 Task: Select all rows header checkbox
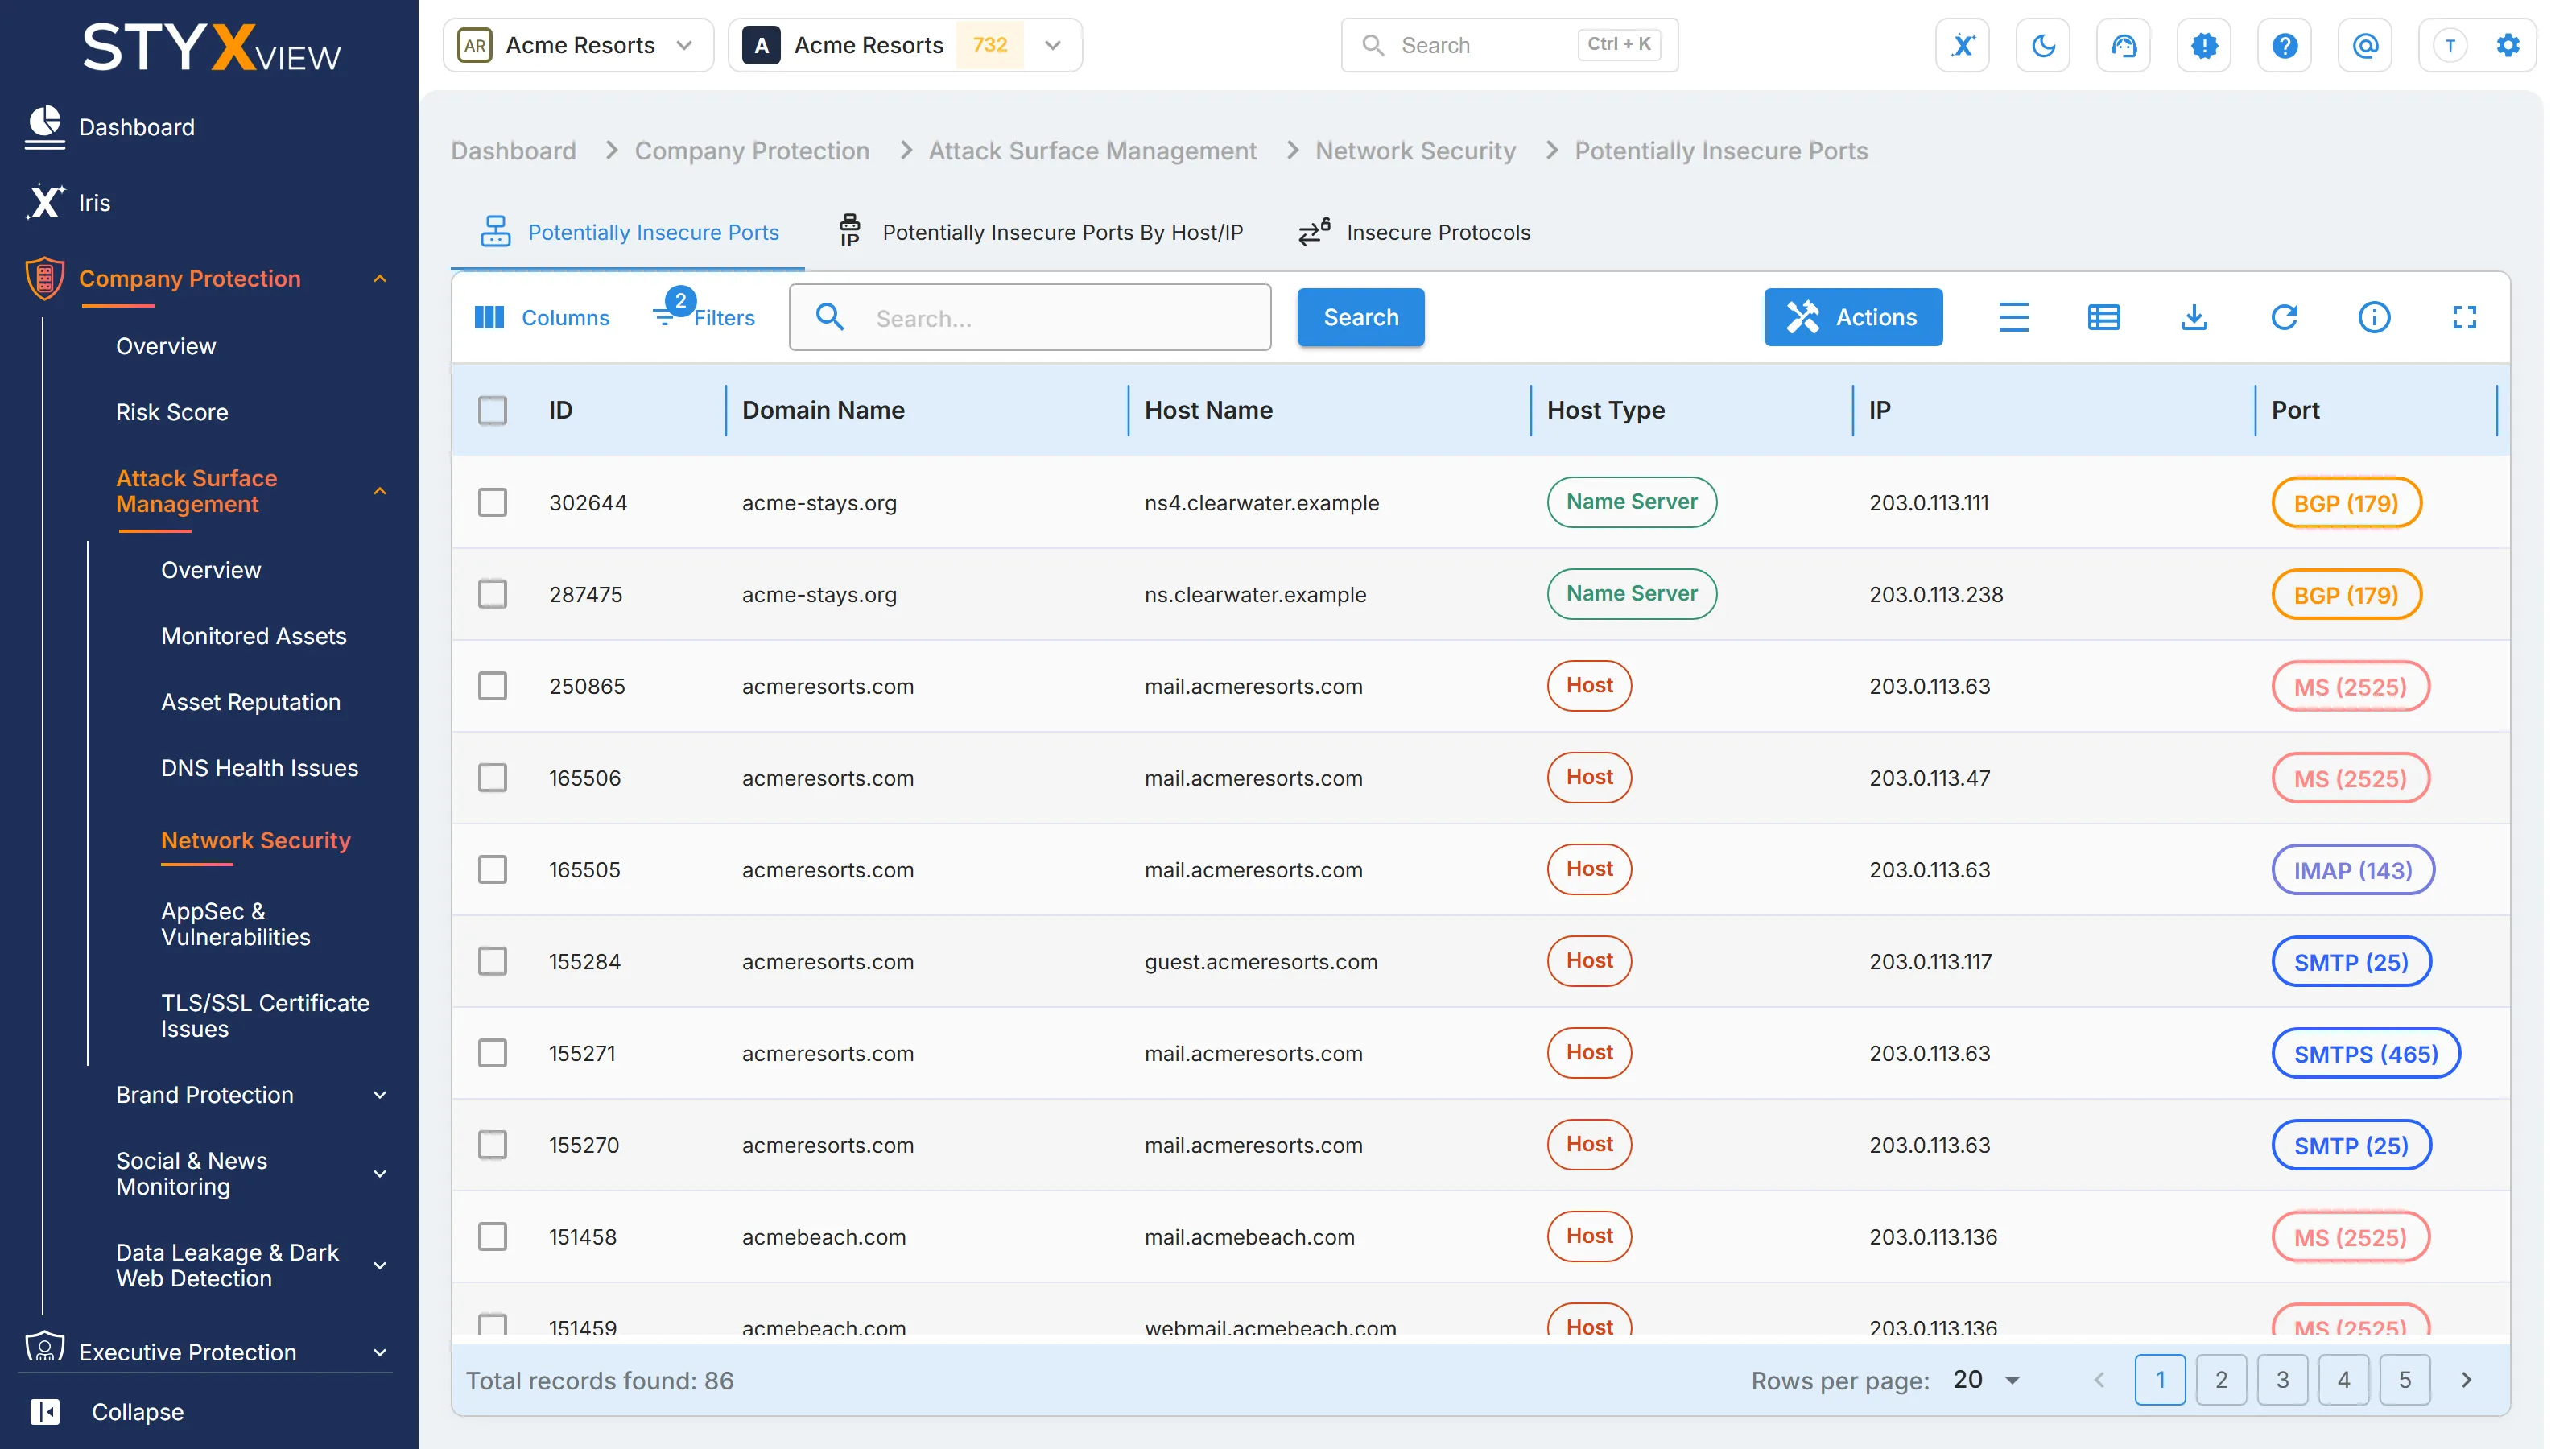pos(492,410)
